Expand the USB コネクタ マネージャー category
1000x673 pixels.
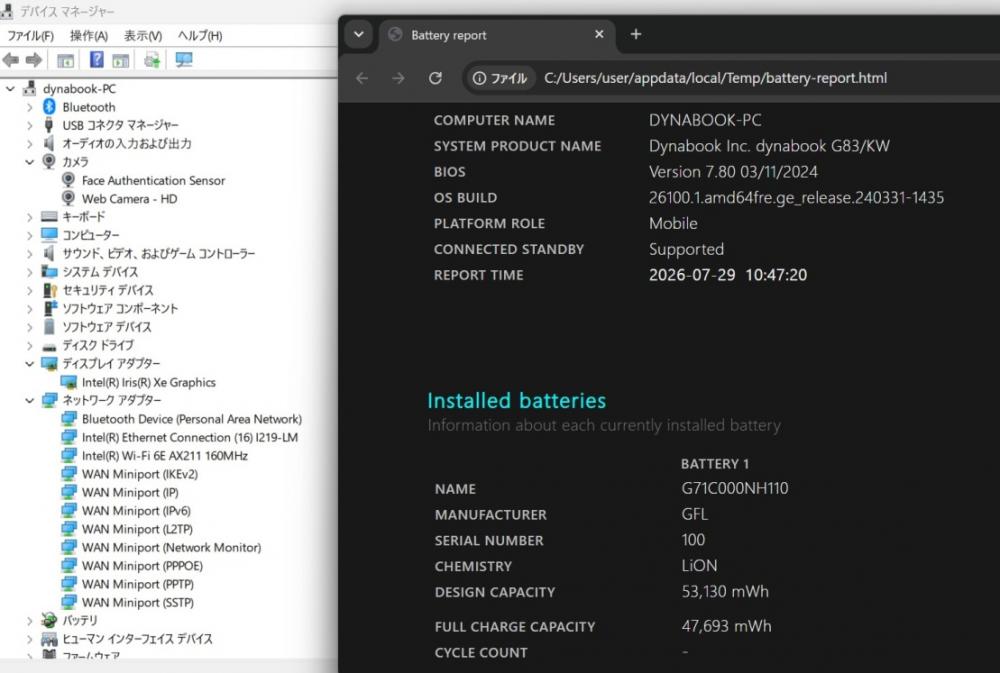click(29, 126)
